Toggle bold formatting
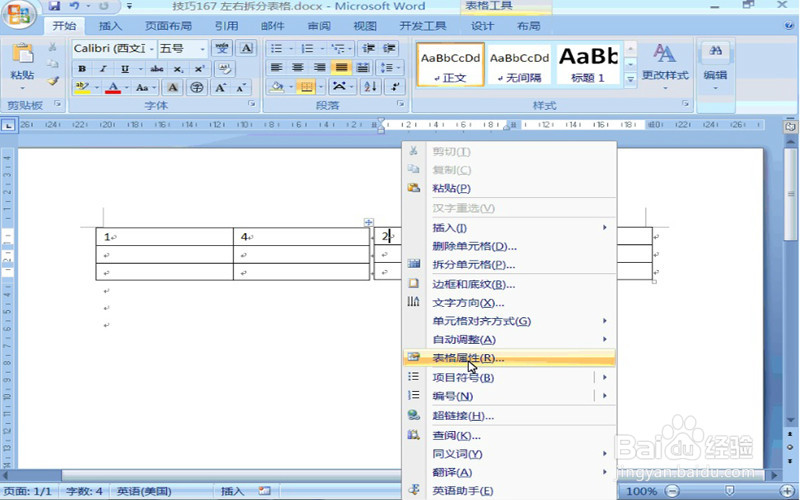The image size is (800, 500). click(82, 68)
